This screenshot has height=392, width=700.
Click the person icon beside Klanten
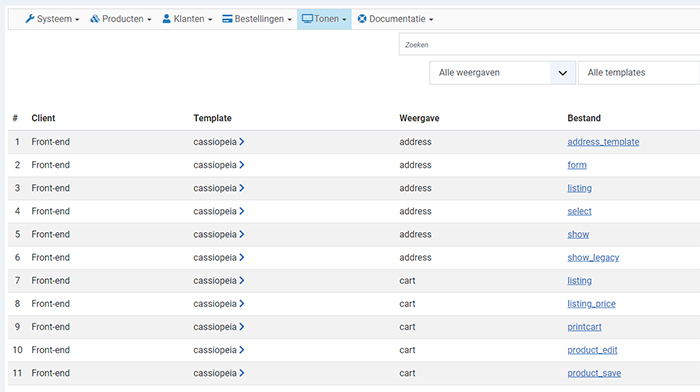coord(167,19)
